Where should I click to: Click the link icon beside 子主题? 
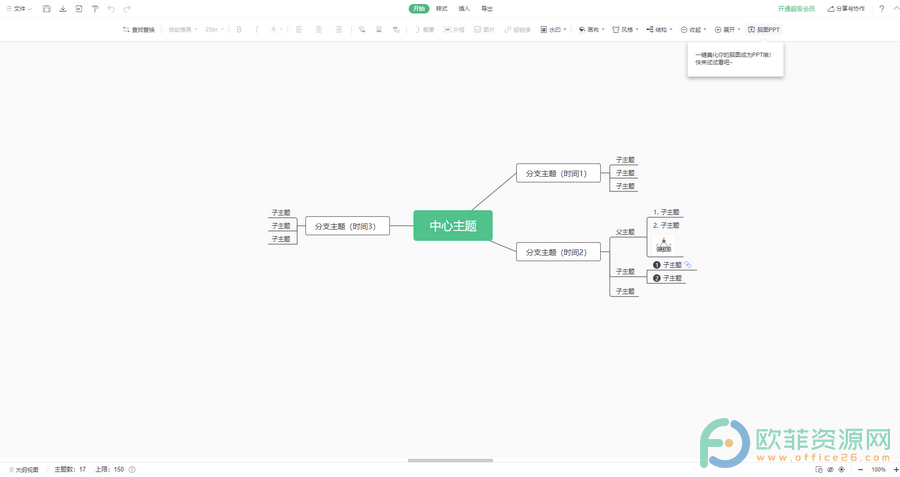(x=688, y=265)
